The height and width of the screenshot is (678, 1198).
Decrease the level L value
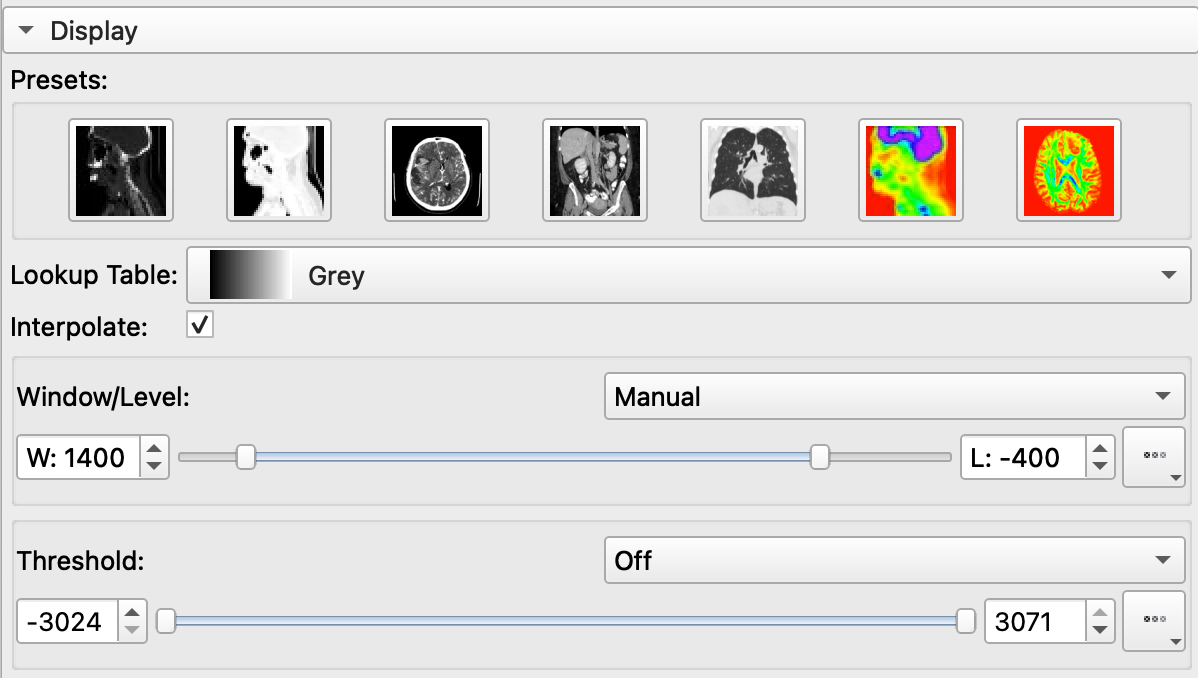1100,466
